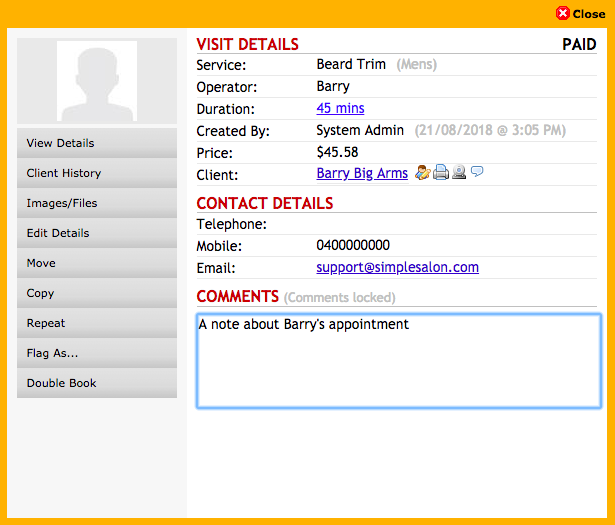Click the (Mens) category text

(417, 64)
